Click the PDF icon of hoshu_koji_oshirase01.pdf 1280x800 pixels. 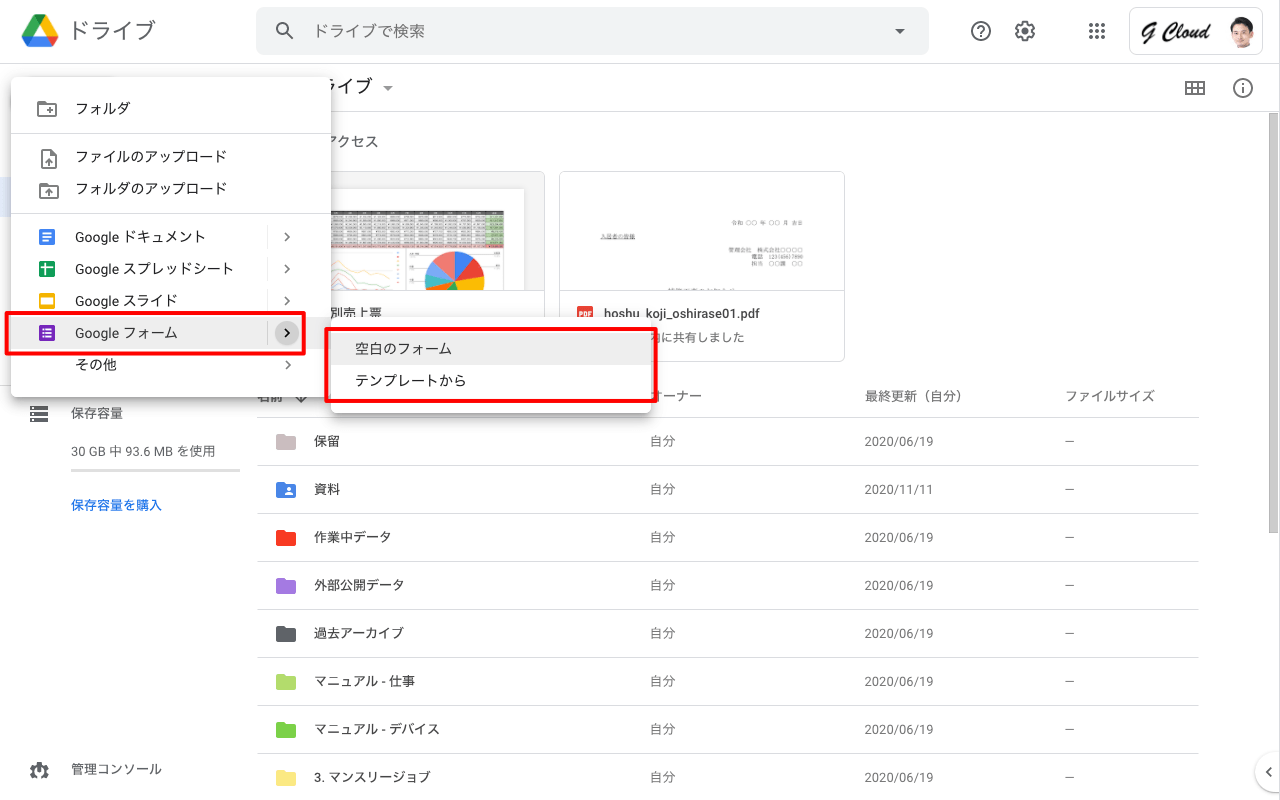585,313
